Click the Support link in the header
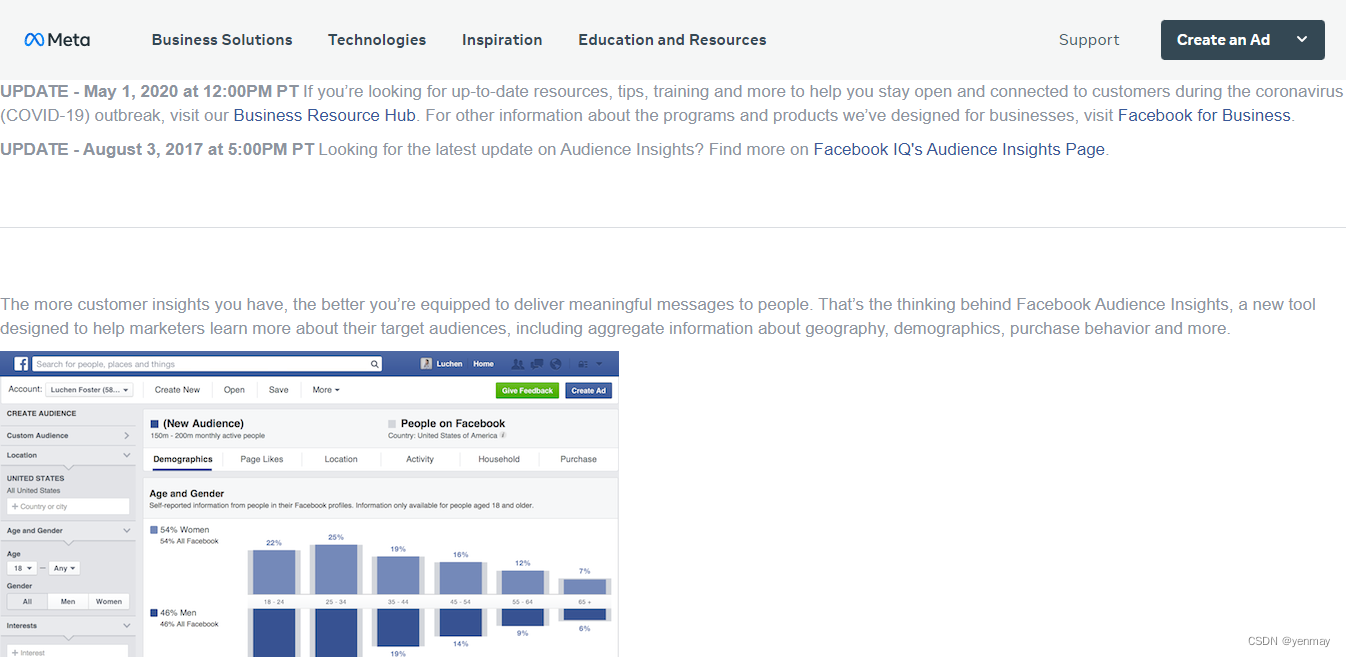Image resolution: width=1346 pixels, height=657 pixels. tap(1089, 40)
